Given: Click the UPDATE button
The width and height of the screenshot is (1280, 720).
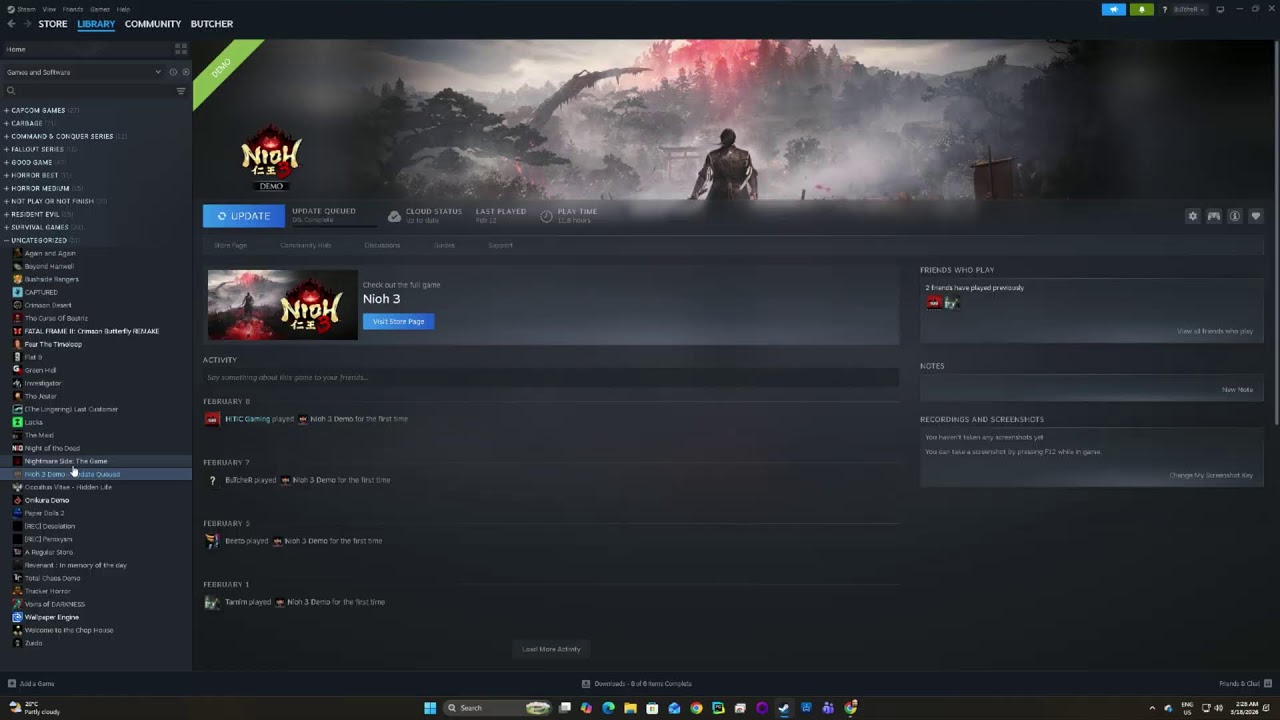Looking at the screenshot, I should coord(244,216).
